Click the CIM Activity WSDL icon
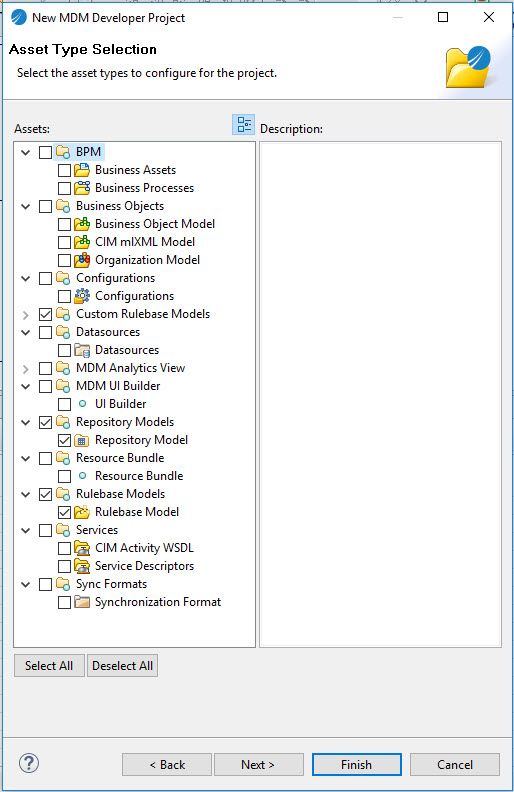Screen dimensions: 514x792 pyautogui.click(x=82, y=548)
